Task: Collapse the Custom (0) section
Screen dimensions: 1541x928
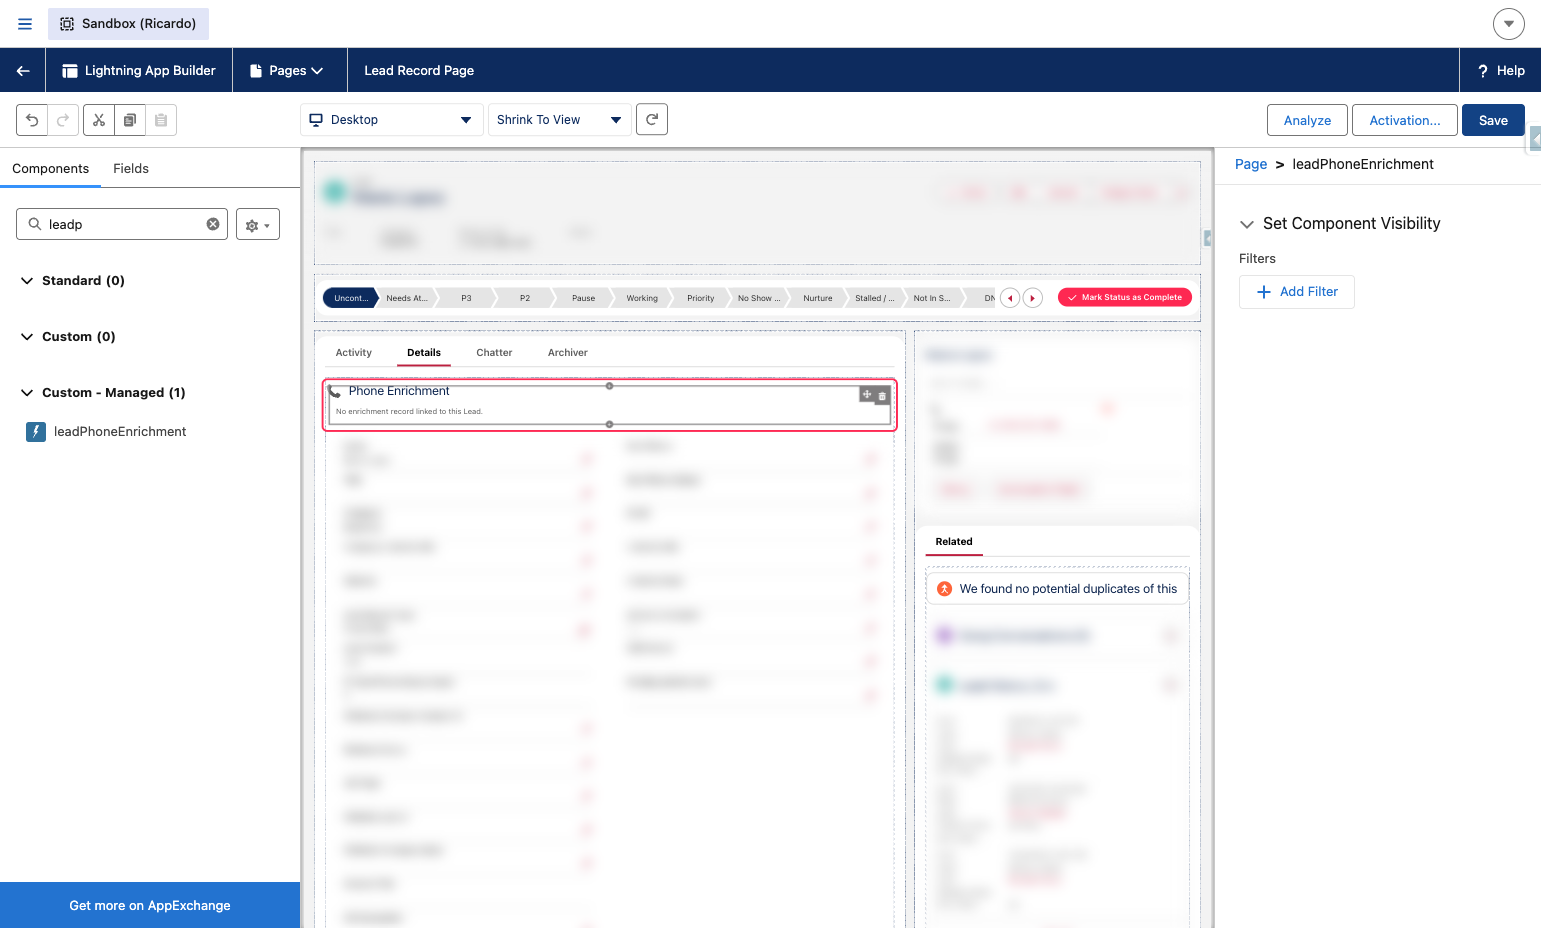Action: 27,337
